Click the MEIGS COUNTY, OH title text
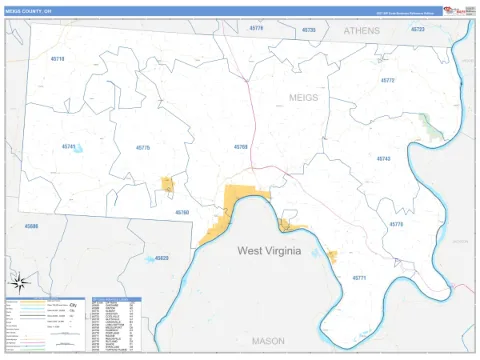Viewport: 480px width, 360px height. click(28, 11)
